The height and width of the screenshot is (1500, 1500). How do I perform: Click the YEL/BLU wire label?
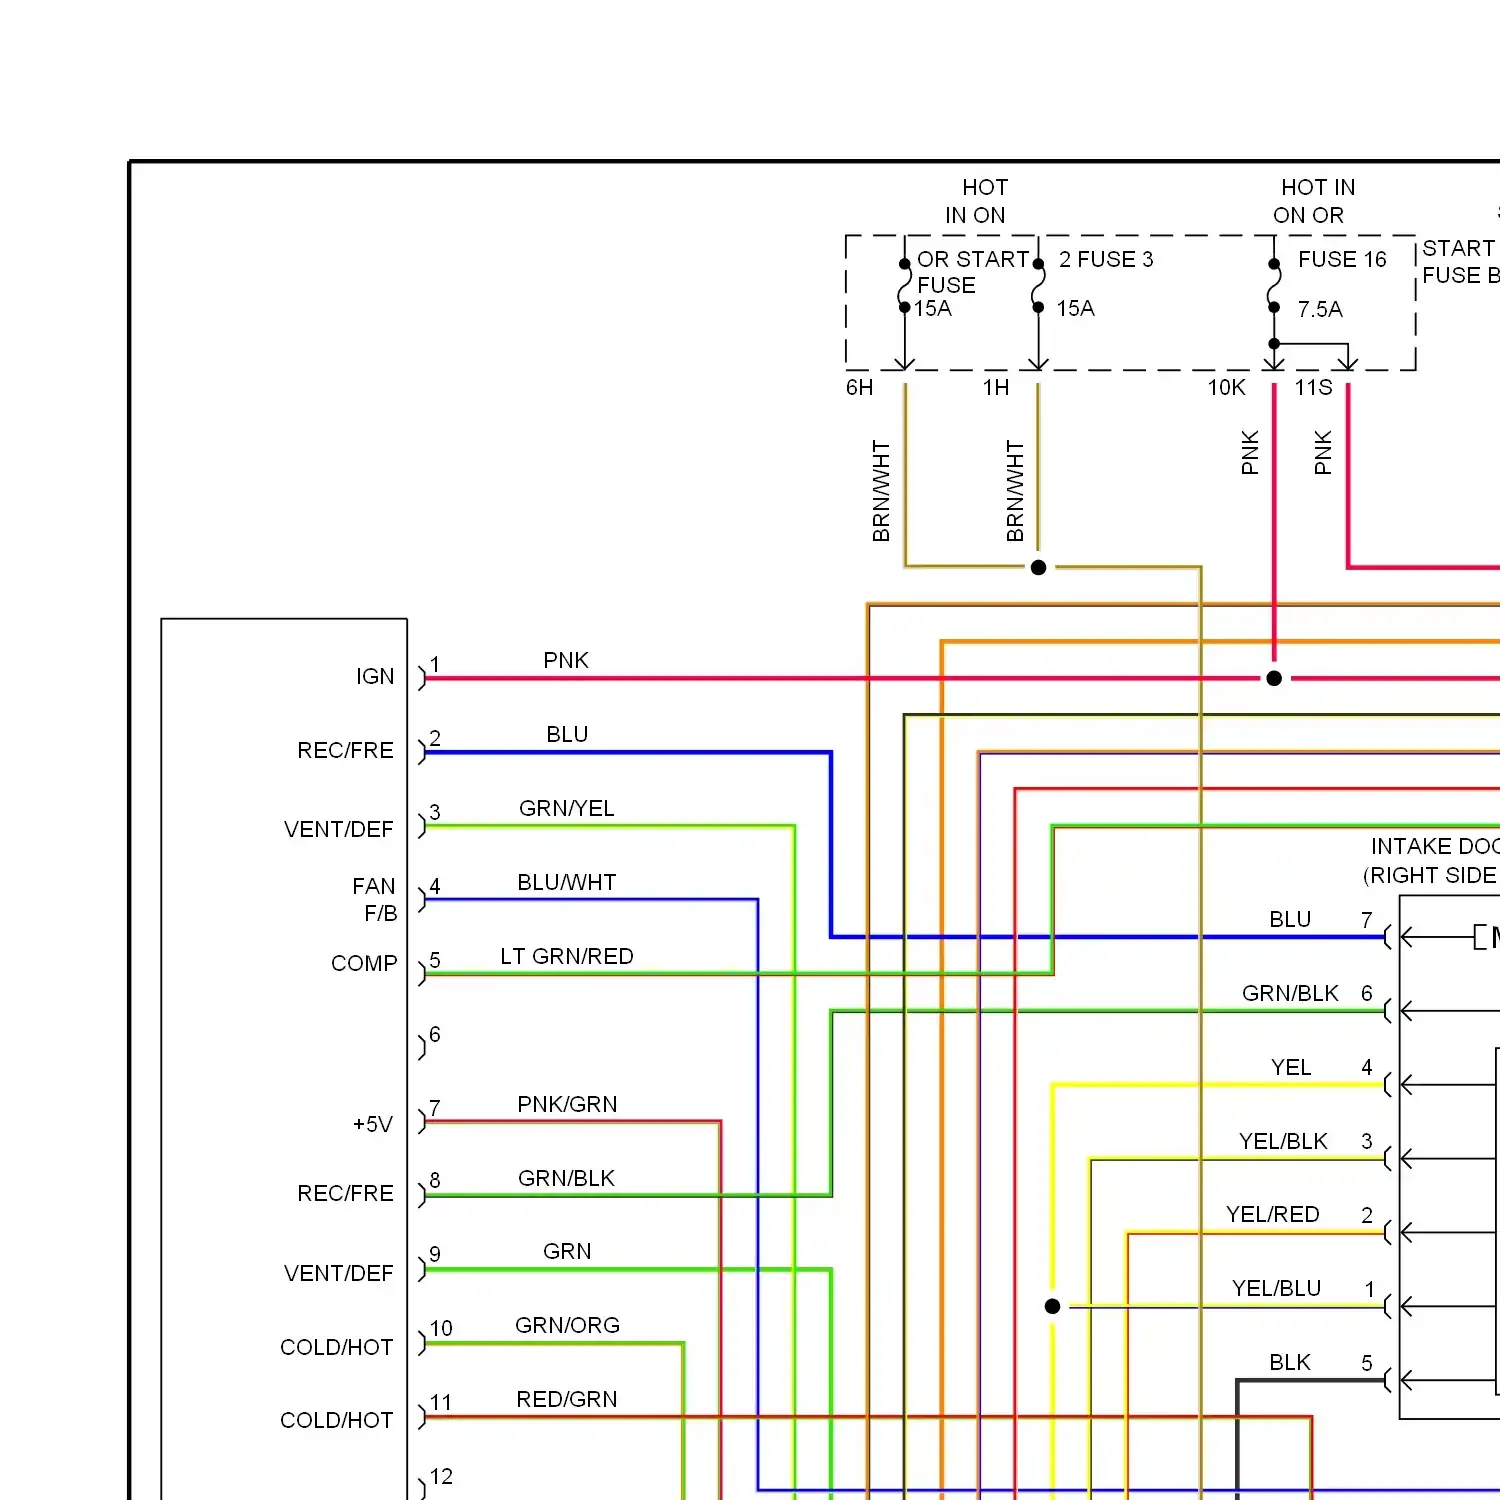[1277, 1289]
